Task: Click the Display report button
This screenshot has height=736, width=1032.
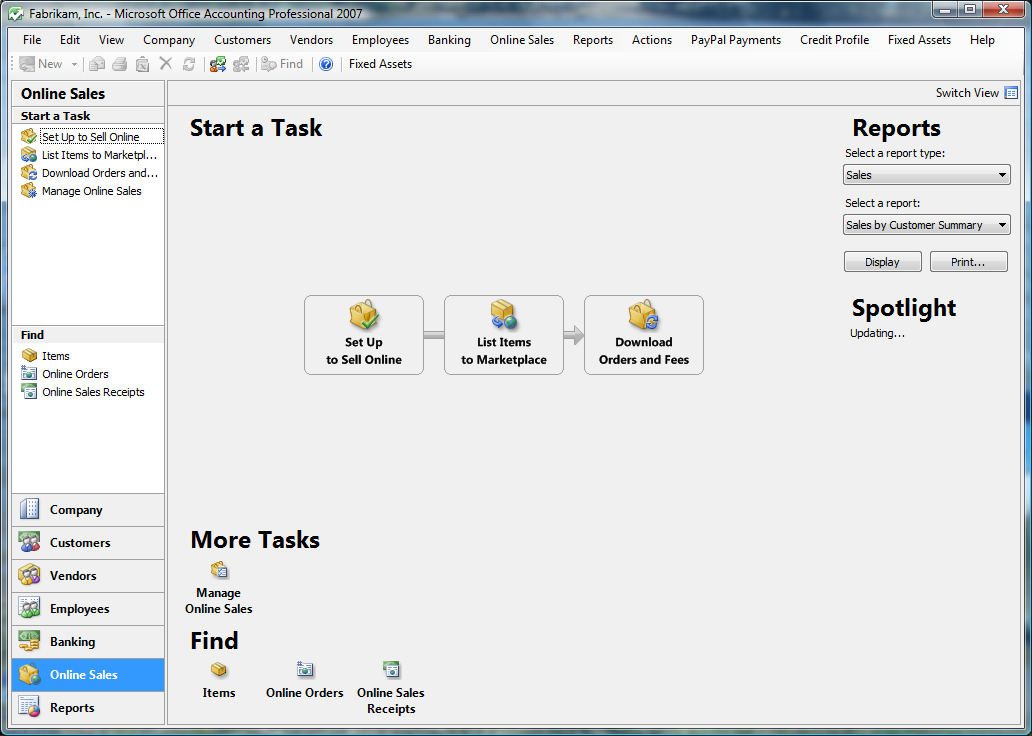Action: click(883, 261)
